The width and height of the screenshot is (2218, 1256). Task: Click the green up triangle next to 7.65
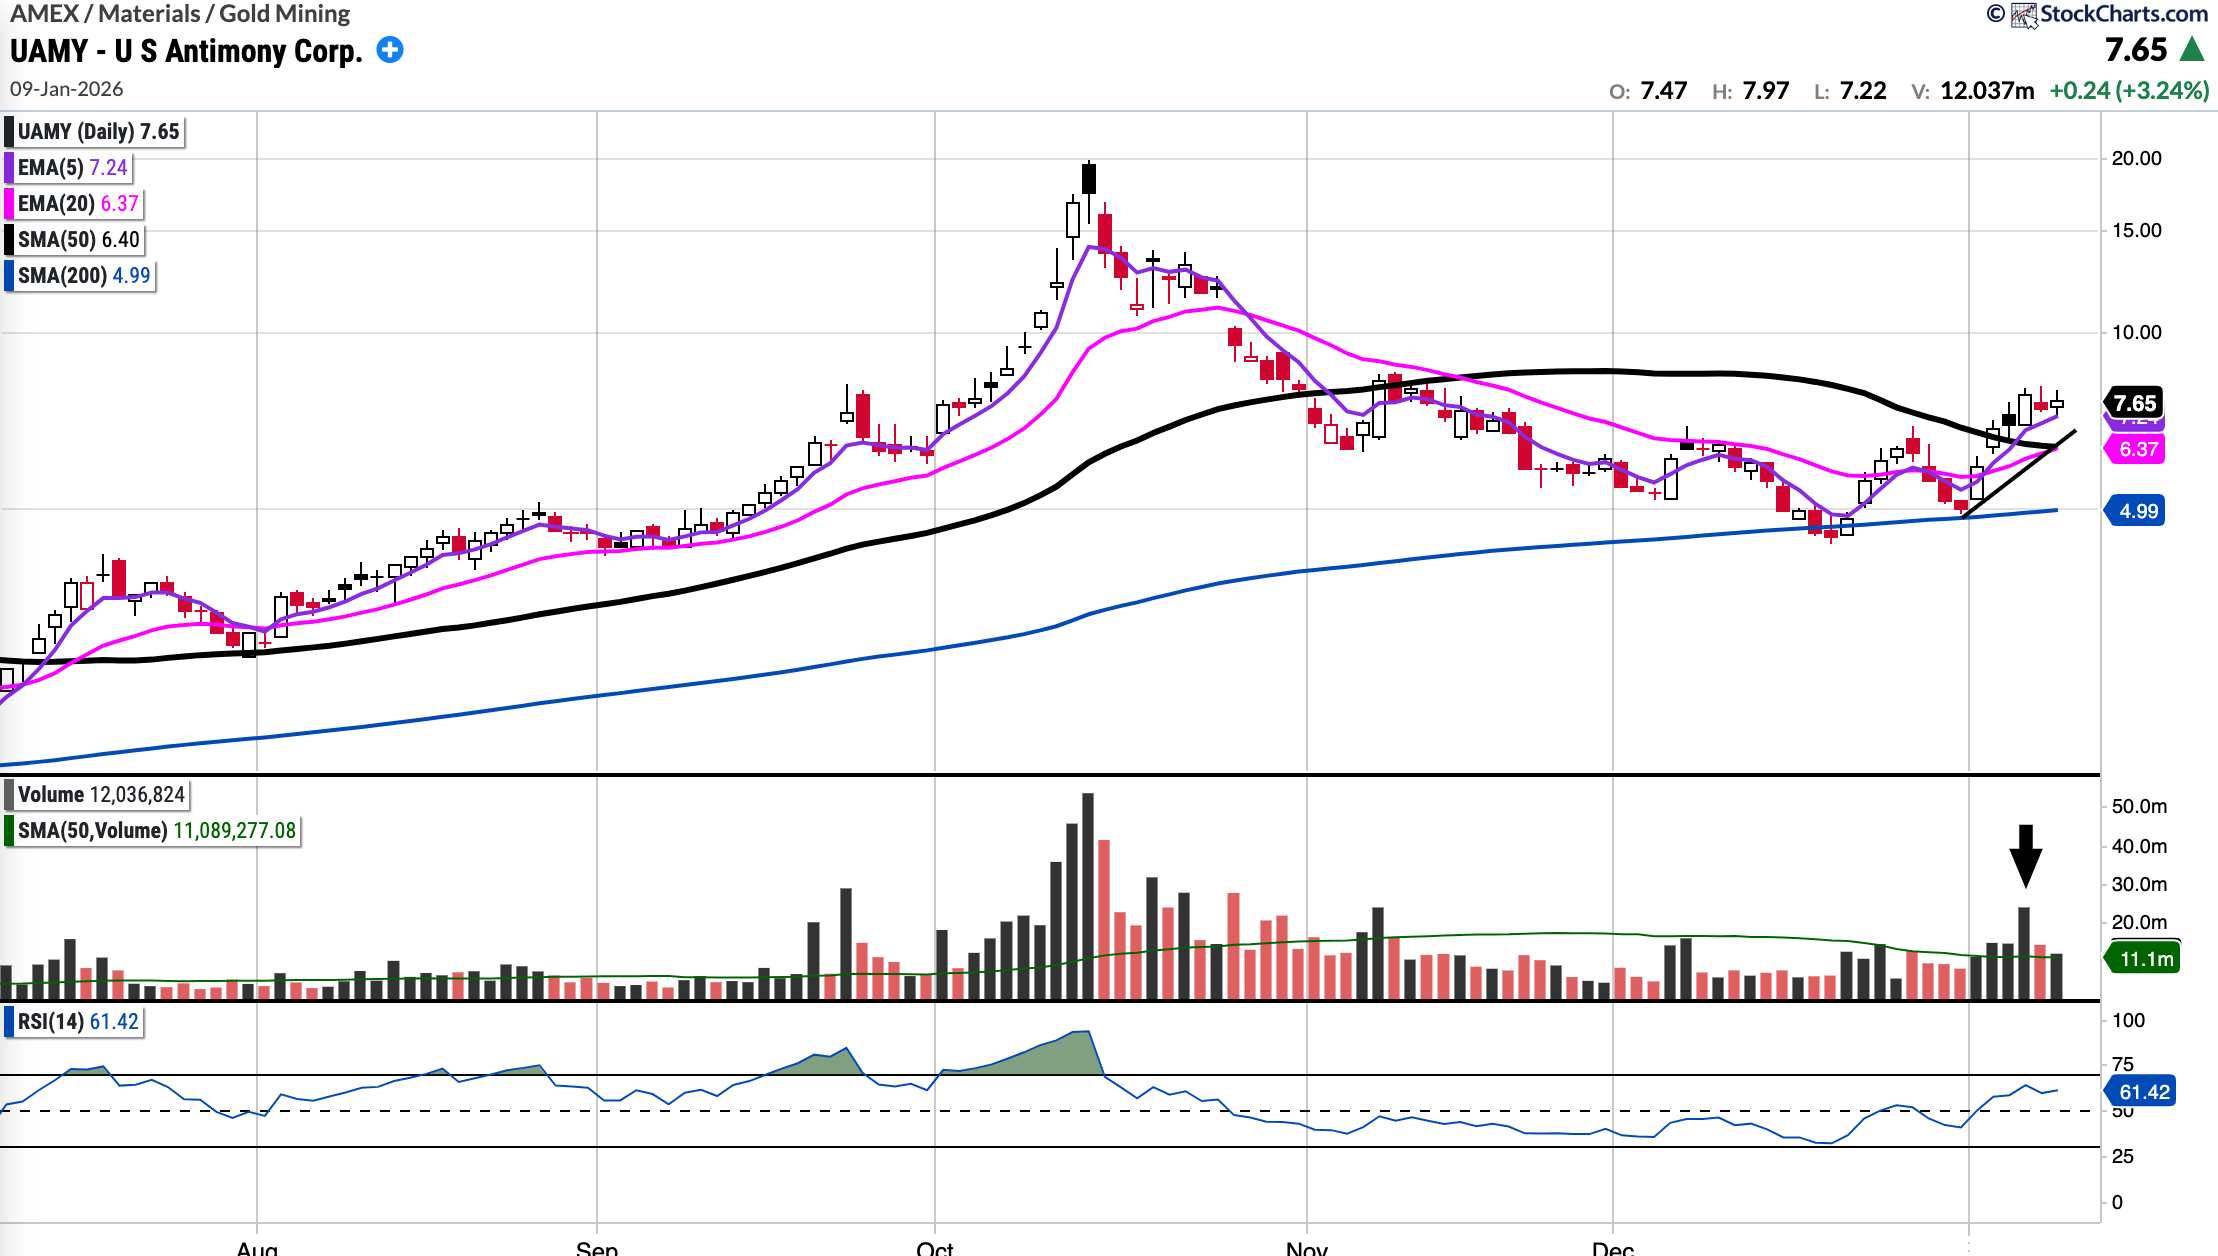[x=2193, y=49]
